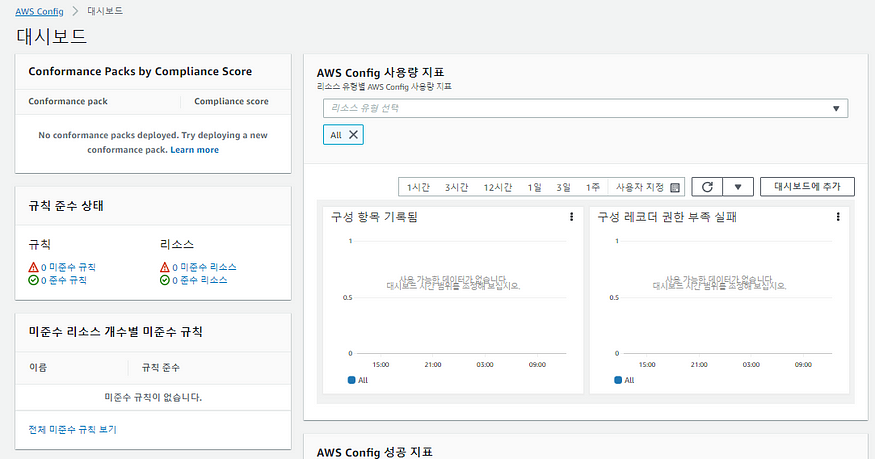Open the refresh interval dropdown arrow
This screenshot has width=875, height=459.
(x=738, y=187)
